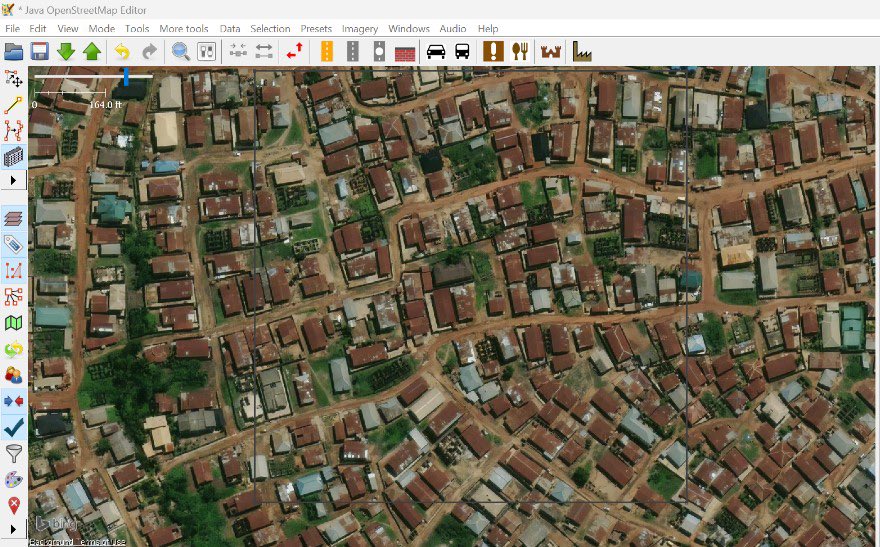The image size is (880, 547).
Task: Open the search magnifier tool
Action: coord(180,52)
